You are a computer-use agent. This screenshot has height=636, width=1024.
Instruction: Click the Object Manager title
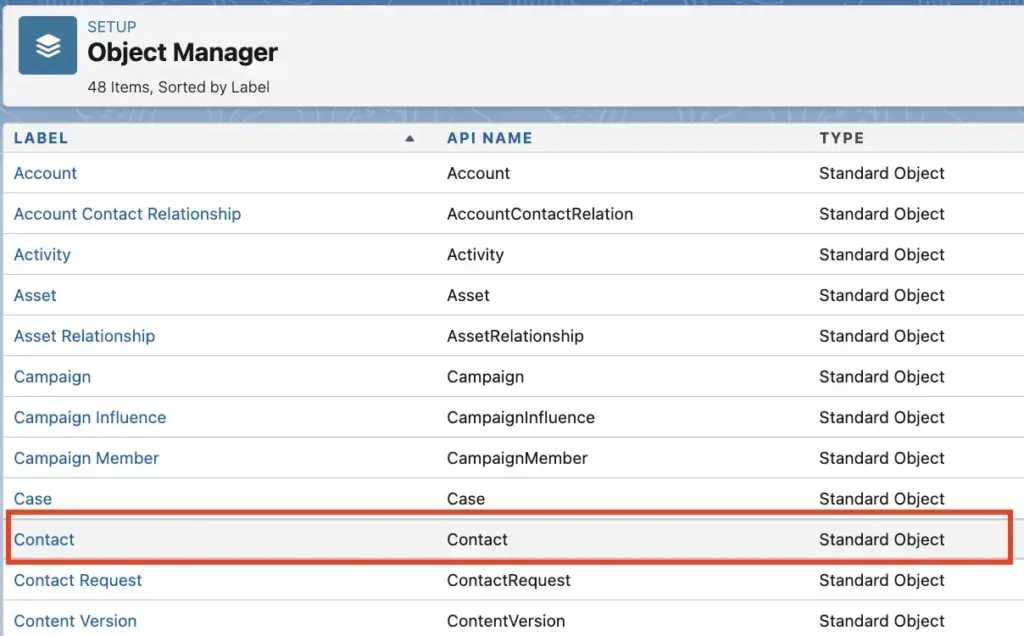(185, 53)
